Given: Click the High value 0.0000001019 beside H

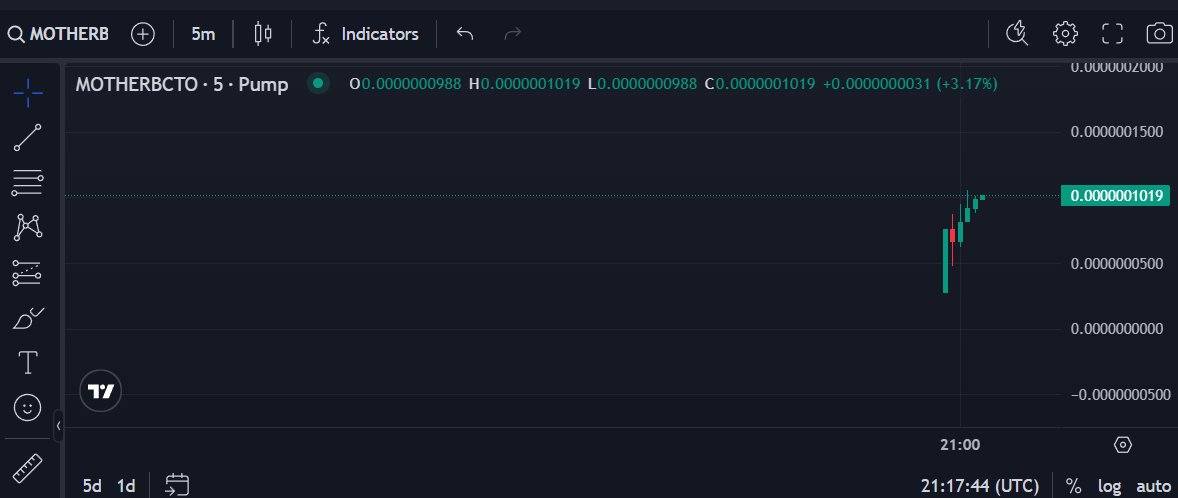Looking at the screenshot, I should coord(530,84).
